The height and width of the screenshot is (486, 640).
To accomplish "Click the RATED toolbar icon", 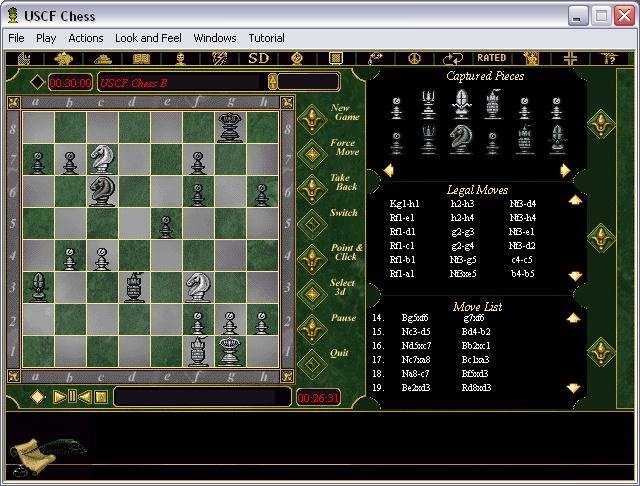I will tap(491, 58).
